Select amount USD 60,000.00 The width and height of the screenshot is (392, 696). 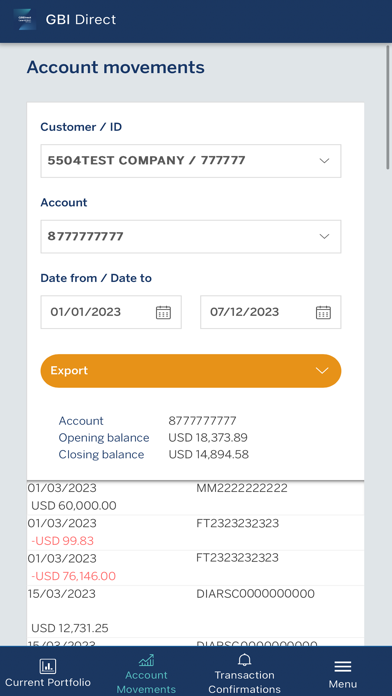point(74,506)
